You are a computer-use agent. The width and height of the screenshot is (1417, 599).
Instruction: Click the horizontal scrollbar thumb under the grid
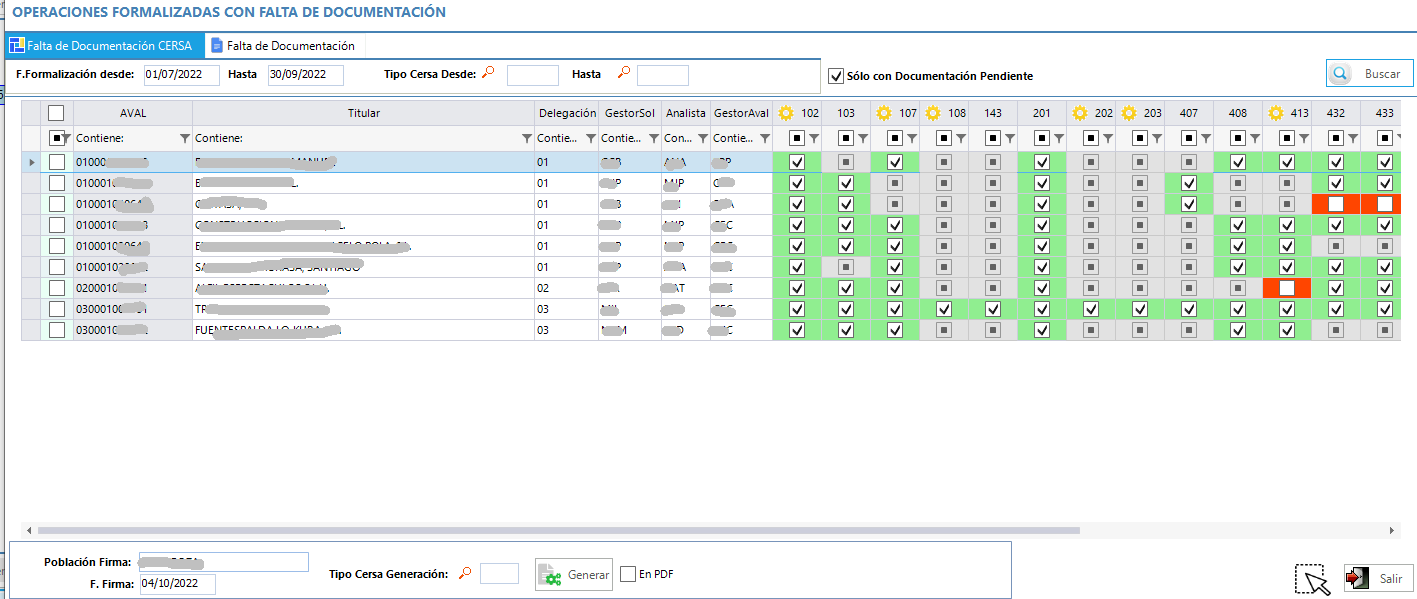pos(559,530)
